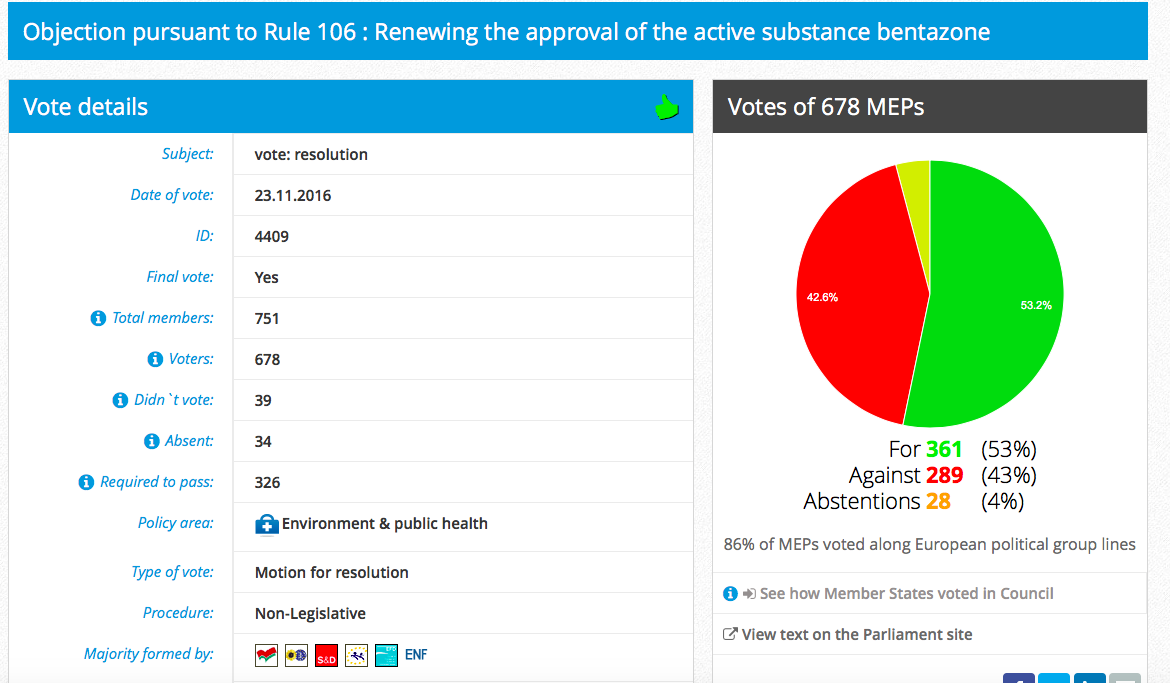Select the GUE/NGL red-green group logo
The width and height of the screenshot is (1170, 683).
coord(266,655)
